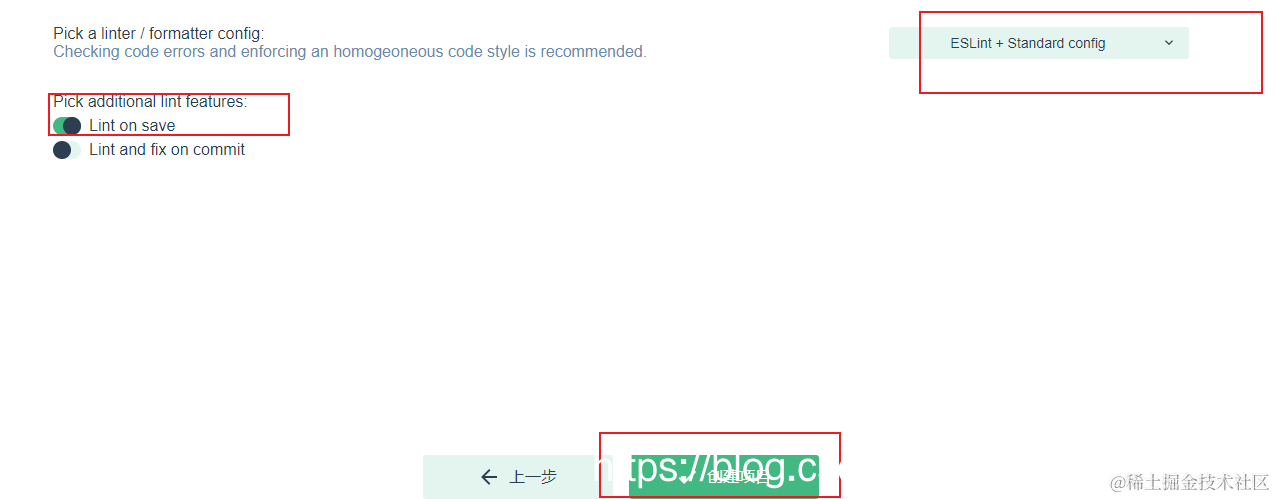Click the Lint and fix on commit label
This screenshot has height=499, width=1276.
(167, 150)
